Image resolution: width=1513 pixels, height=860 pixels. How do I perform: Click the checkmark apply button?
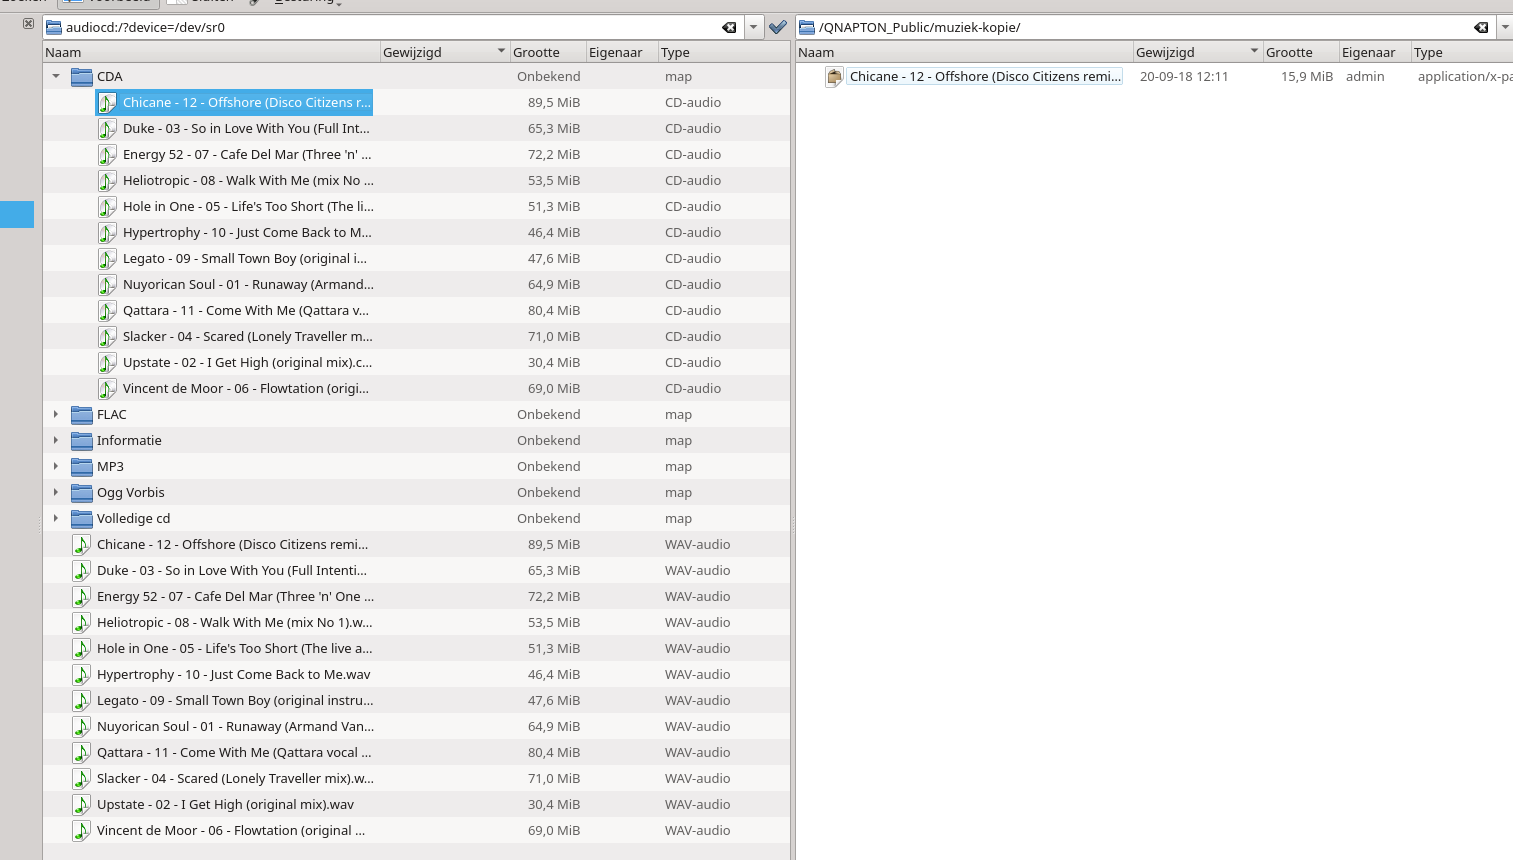778,27
